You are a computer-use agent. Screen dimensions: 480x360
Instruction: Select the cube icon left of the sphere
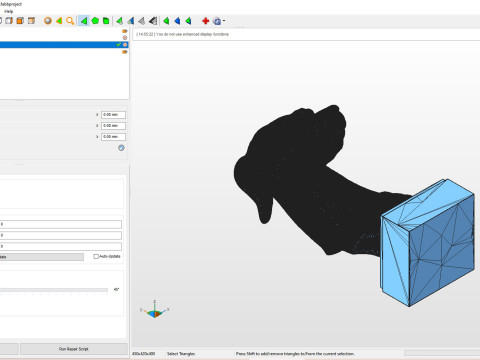click(x=31, y=21)
